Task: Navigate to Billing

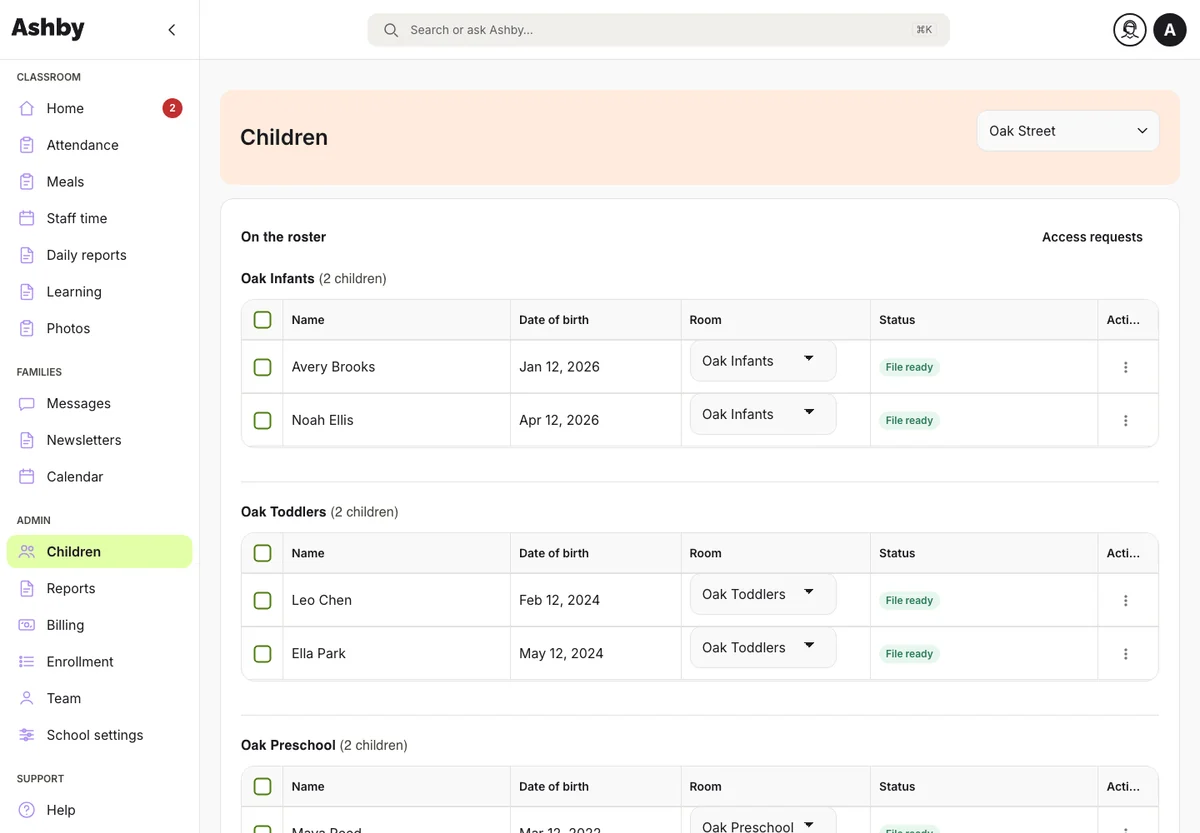Action: 99,625
